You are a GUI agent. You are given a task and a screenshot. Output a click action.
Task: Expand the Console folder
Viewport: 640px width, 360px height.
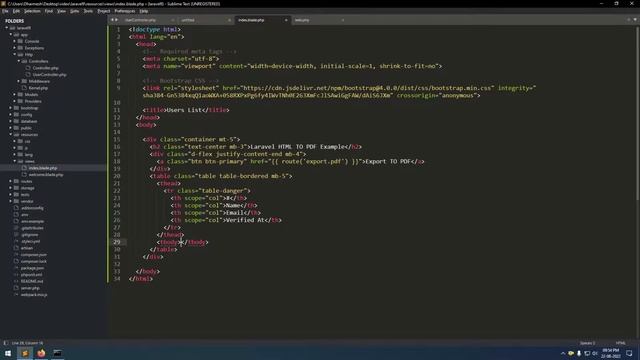click(15, 41)
